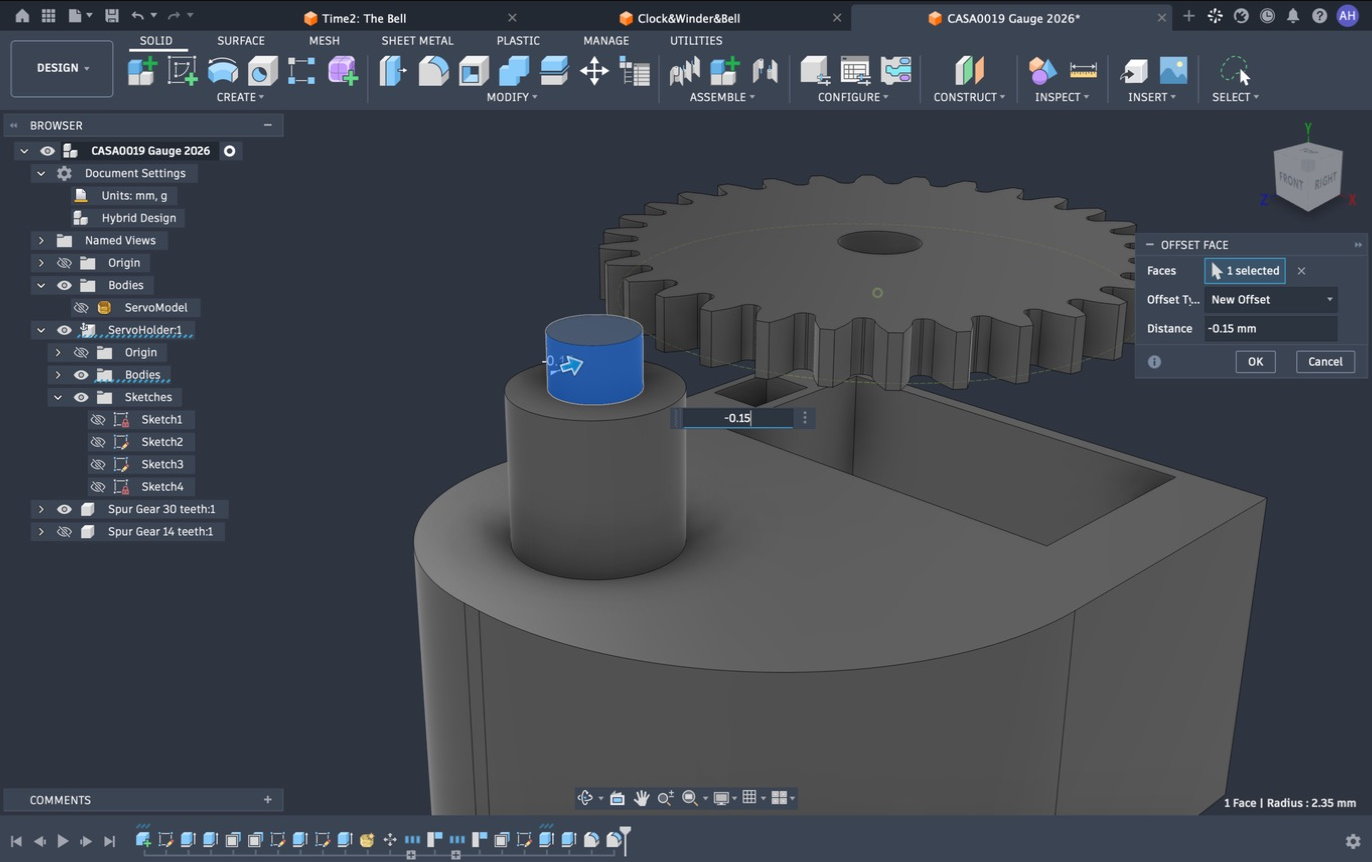This screenshot has height=862, width=1372.
Task: Activate the Pan hand tool
Action: pos(641,798)
